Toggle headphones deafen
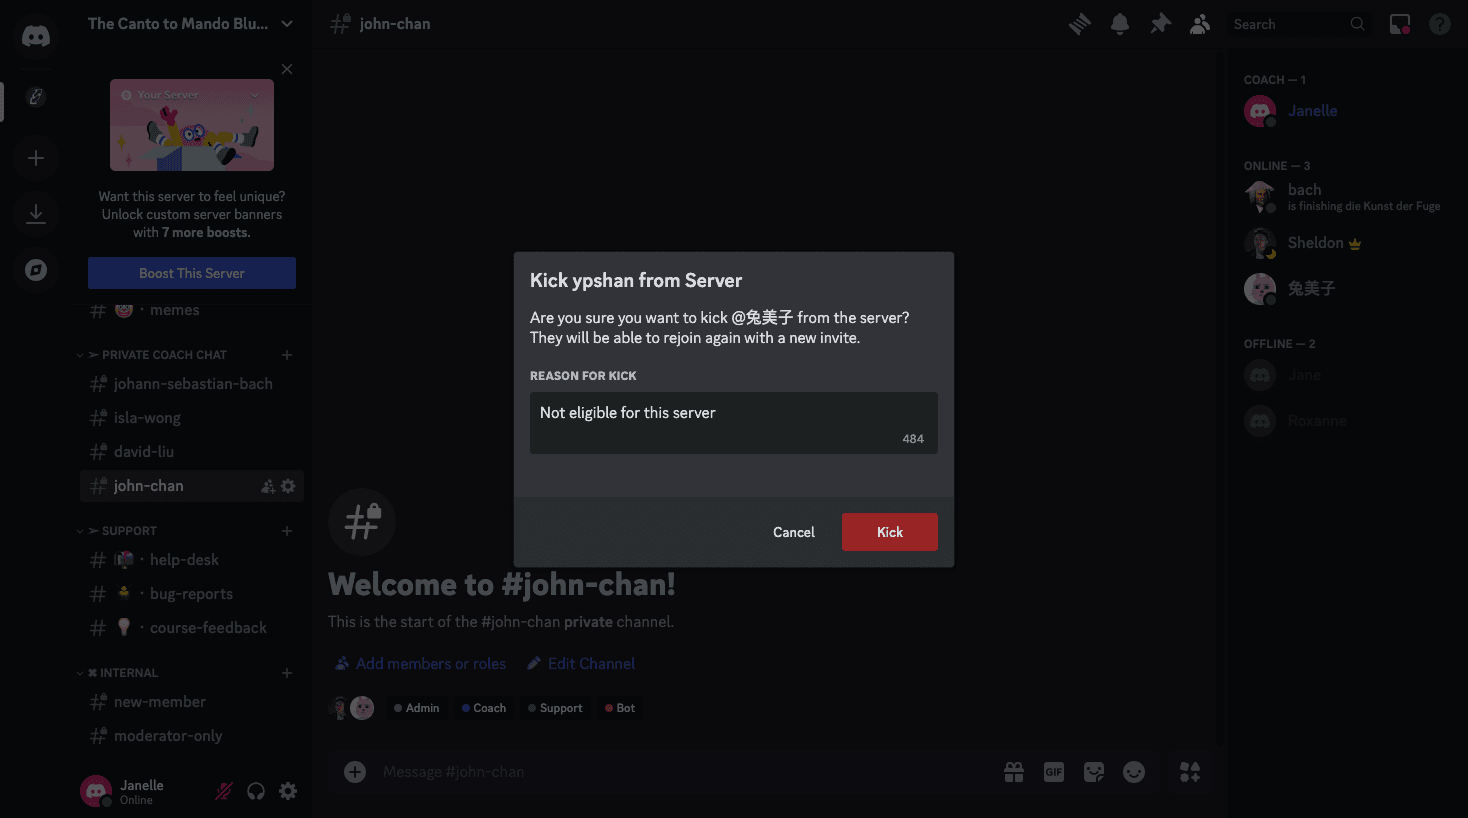This screenshot has height=818, width=1468. 256,791
